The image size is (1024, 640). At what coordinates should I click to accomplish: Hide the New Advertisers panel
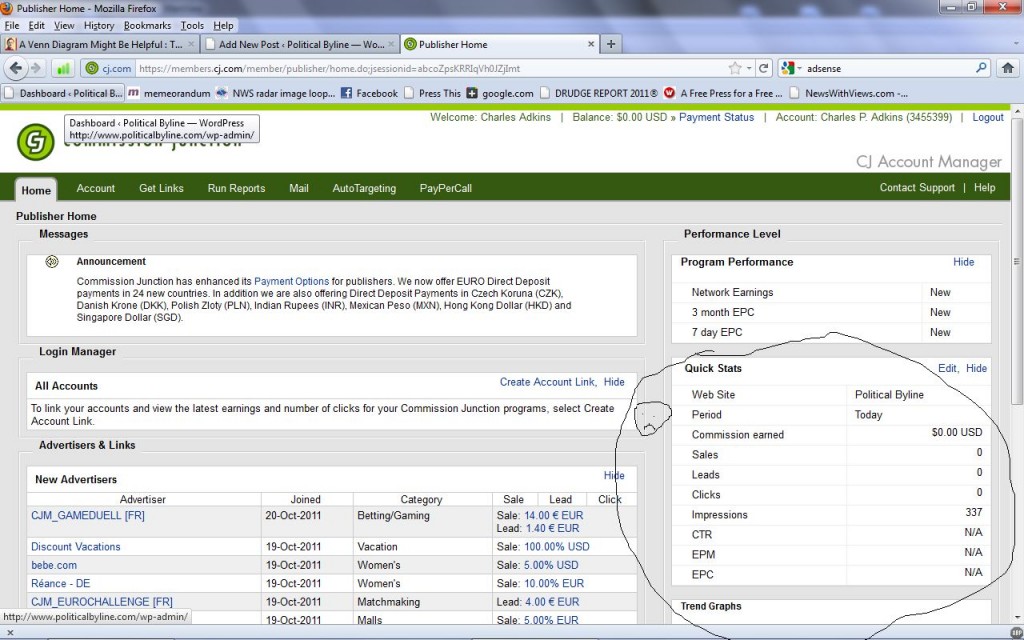[x=614, y=475]
